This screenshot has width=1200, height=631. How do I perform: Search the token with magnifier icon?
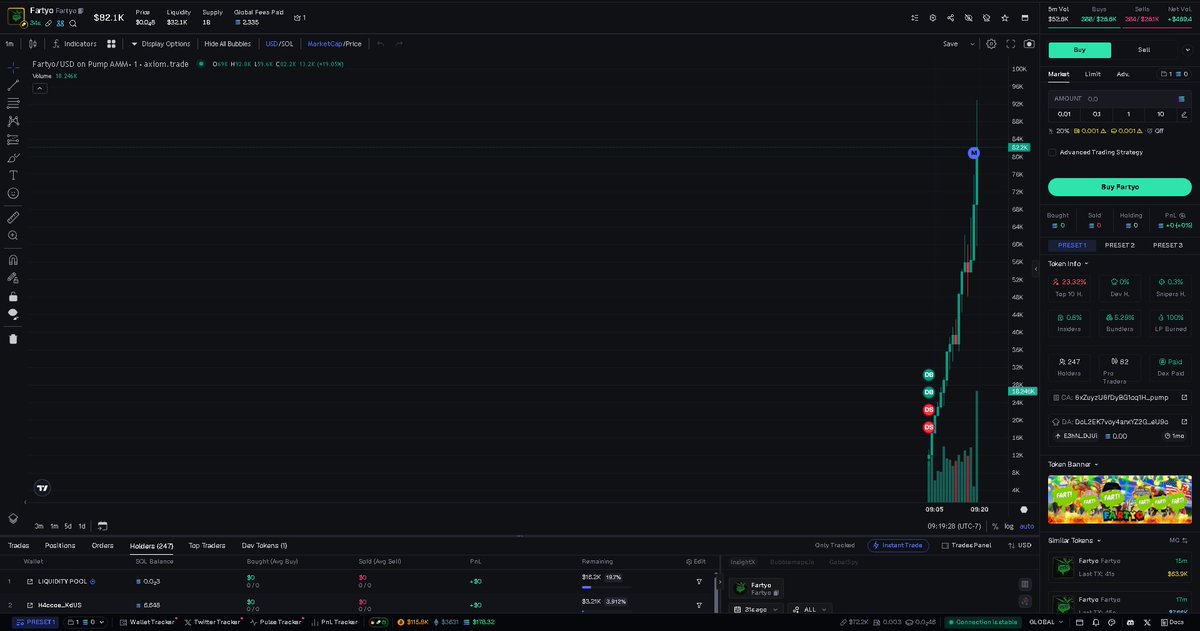pyautogui.click(x=73, y=23)
